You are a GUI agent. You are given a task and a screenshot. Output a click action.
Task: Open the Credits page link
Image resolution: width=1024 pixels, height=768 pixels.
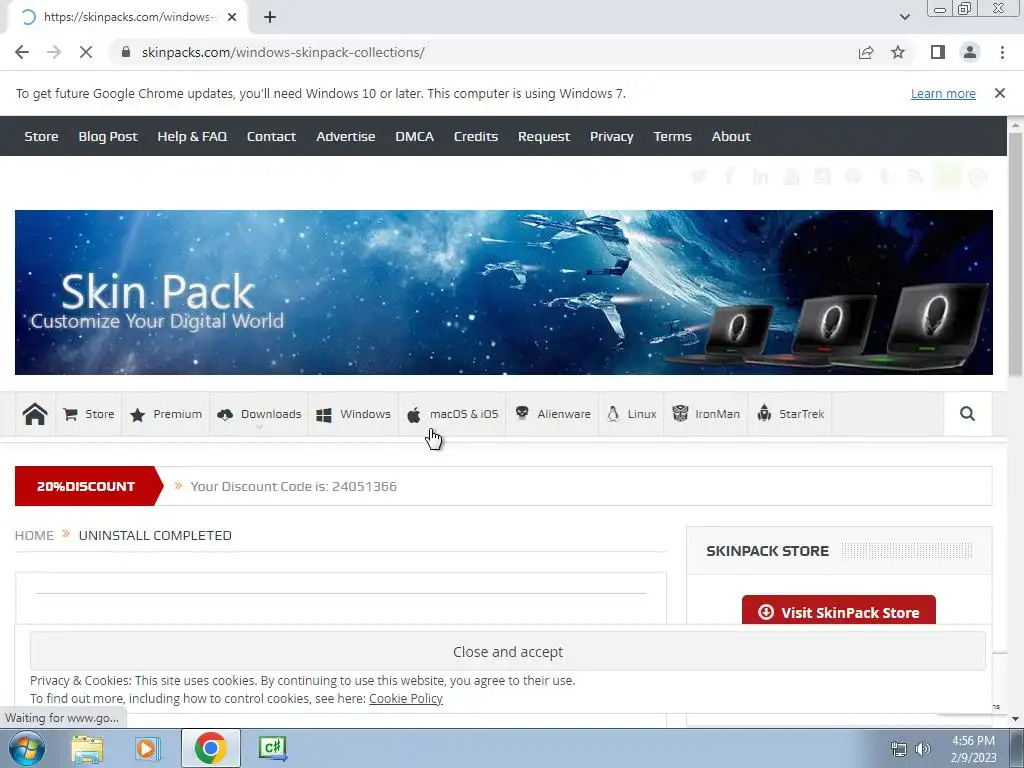pyautogui.click(x=475, y=136)
